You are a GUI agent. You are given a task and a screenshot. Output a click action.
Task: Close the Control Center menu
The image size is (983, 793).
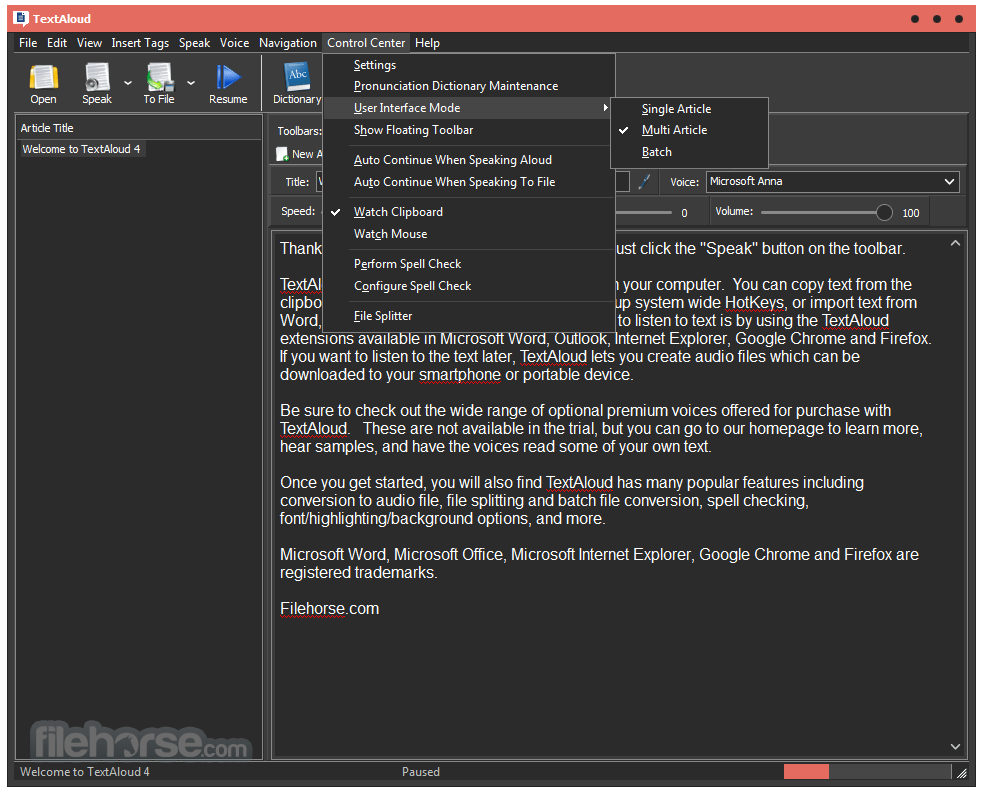[x=366, y=43]
